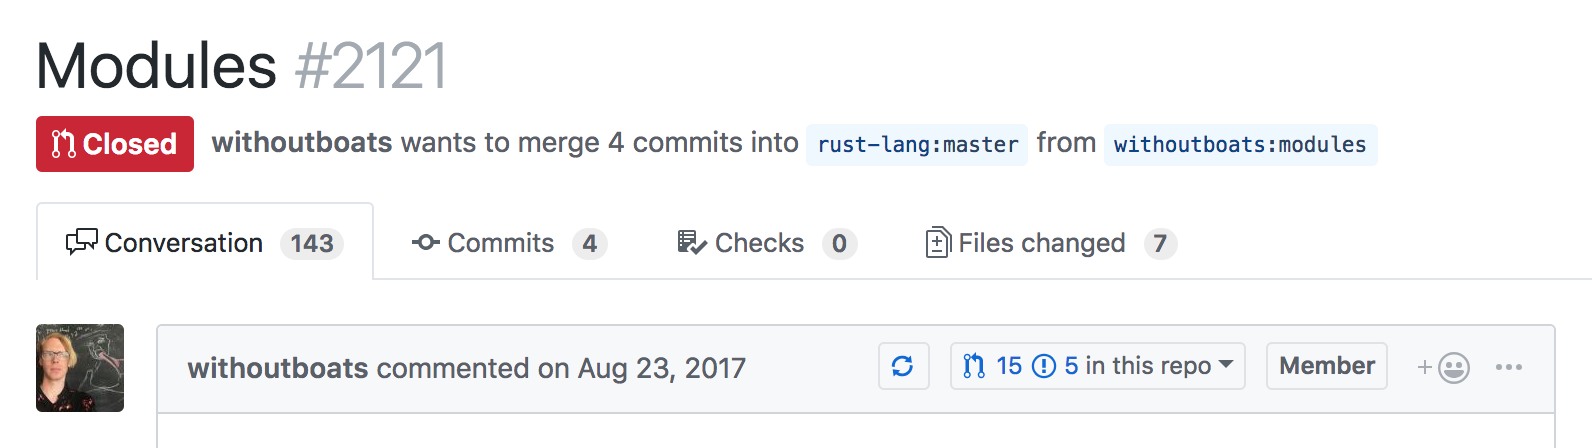Expand the "in this repo" dropdown arrow

[x=1225, y=364]
